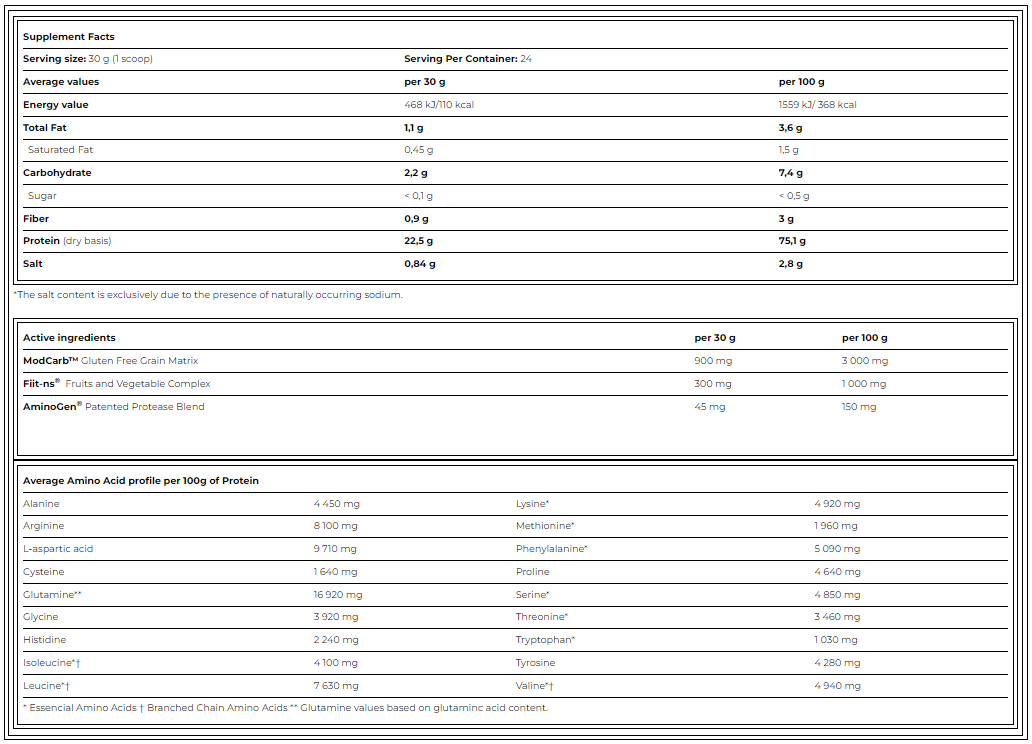Click the Serving Per Container label

pyautogui.click(x=460, y=59)
